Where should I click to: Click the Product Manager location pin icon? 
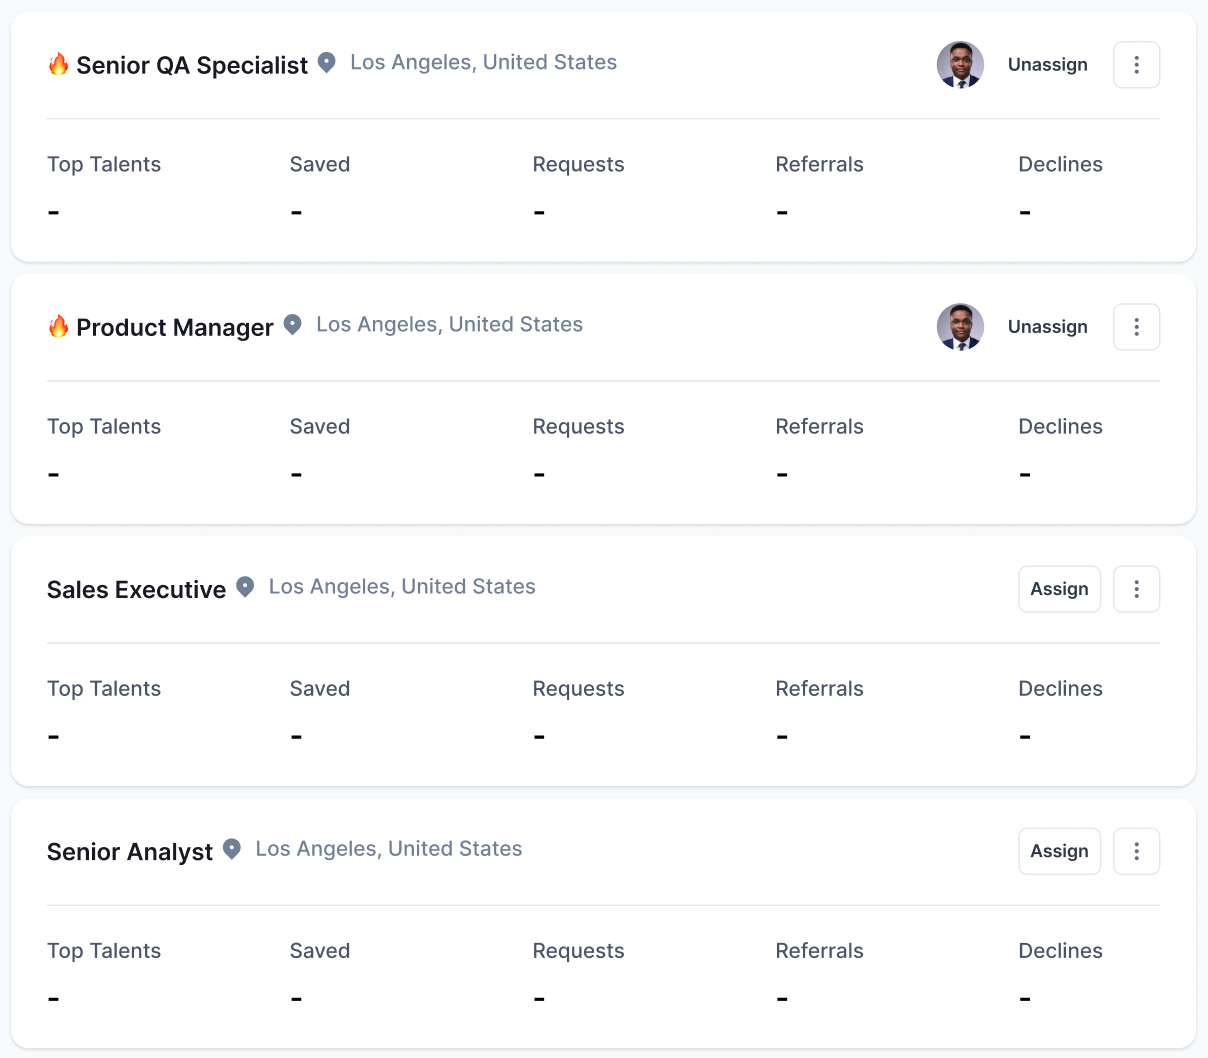[292, 325]
